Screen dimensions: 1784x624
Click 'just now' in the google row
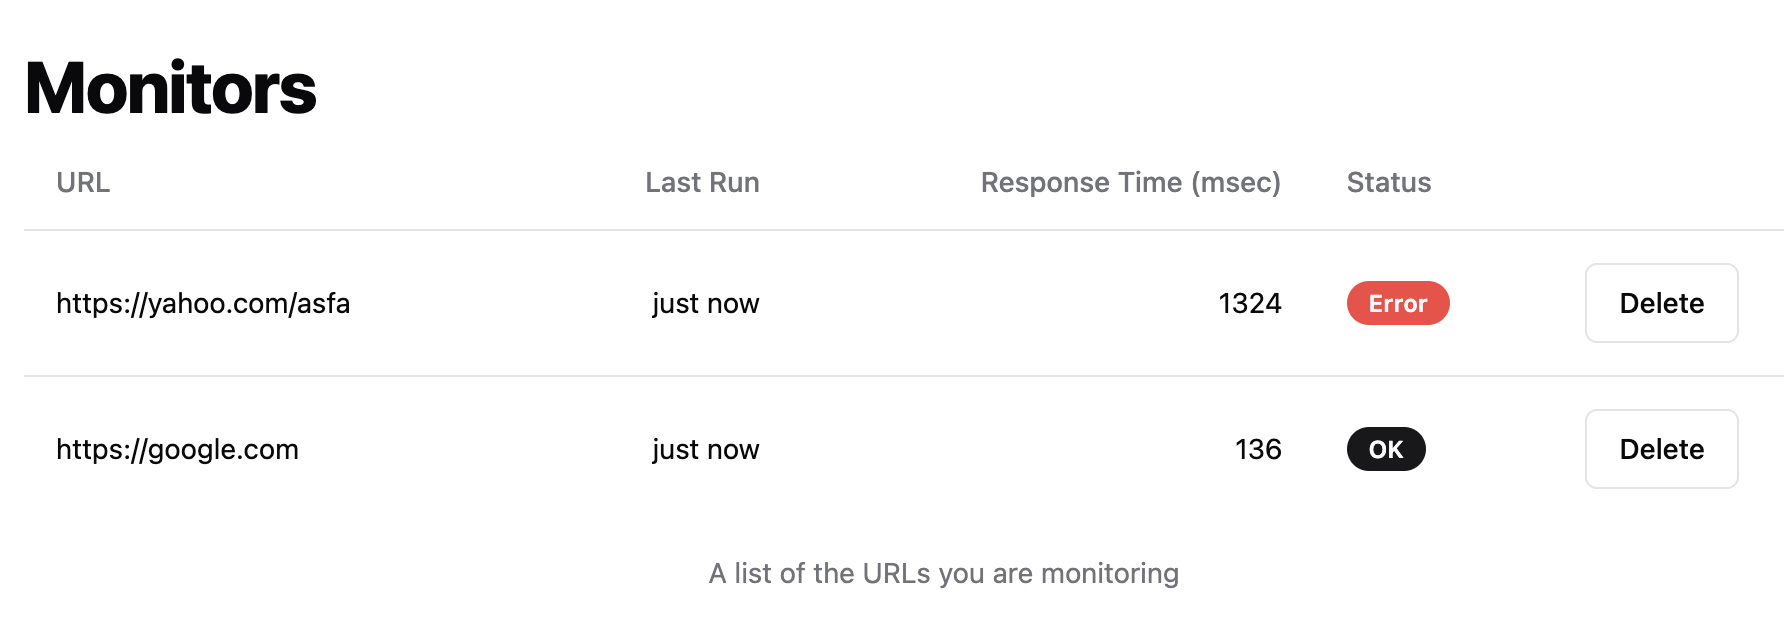pyautogui.click(x=706, y=449)
